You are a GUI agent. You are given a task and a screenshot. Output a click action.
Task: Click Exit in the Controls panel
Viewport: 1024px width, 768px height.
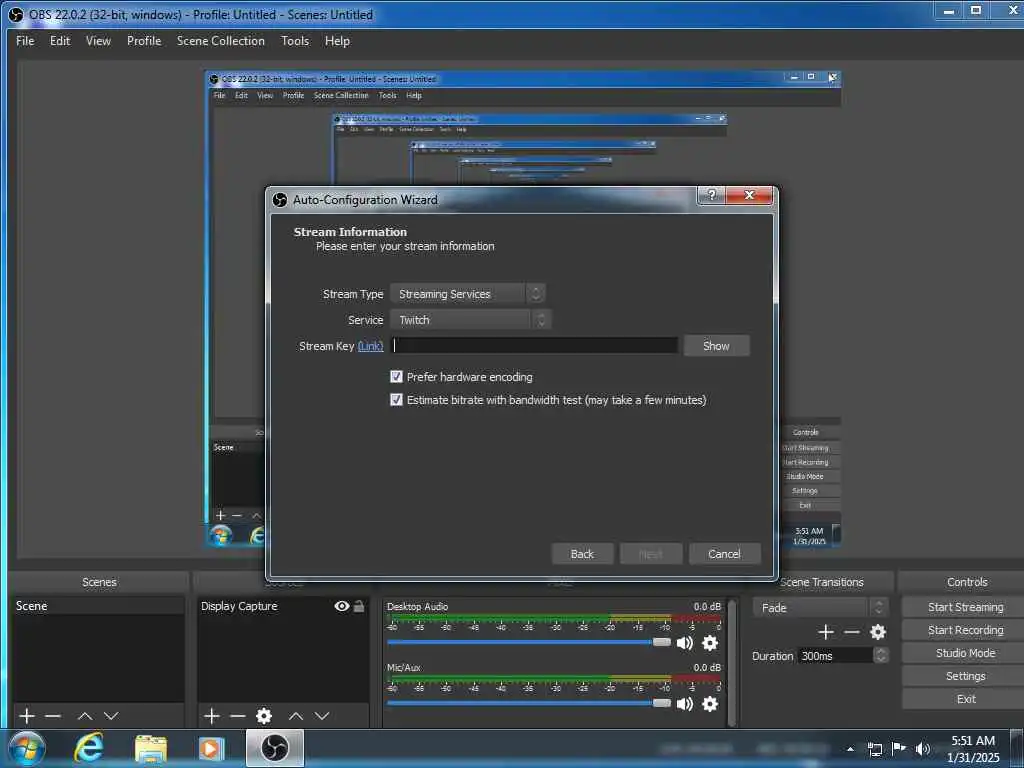click(x=965, y=699)
